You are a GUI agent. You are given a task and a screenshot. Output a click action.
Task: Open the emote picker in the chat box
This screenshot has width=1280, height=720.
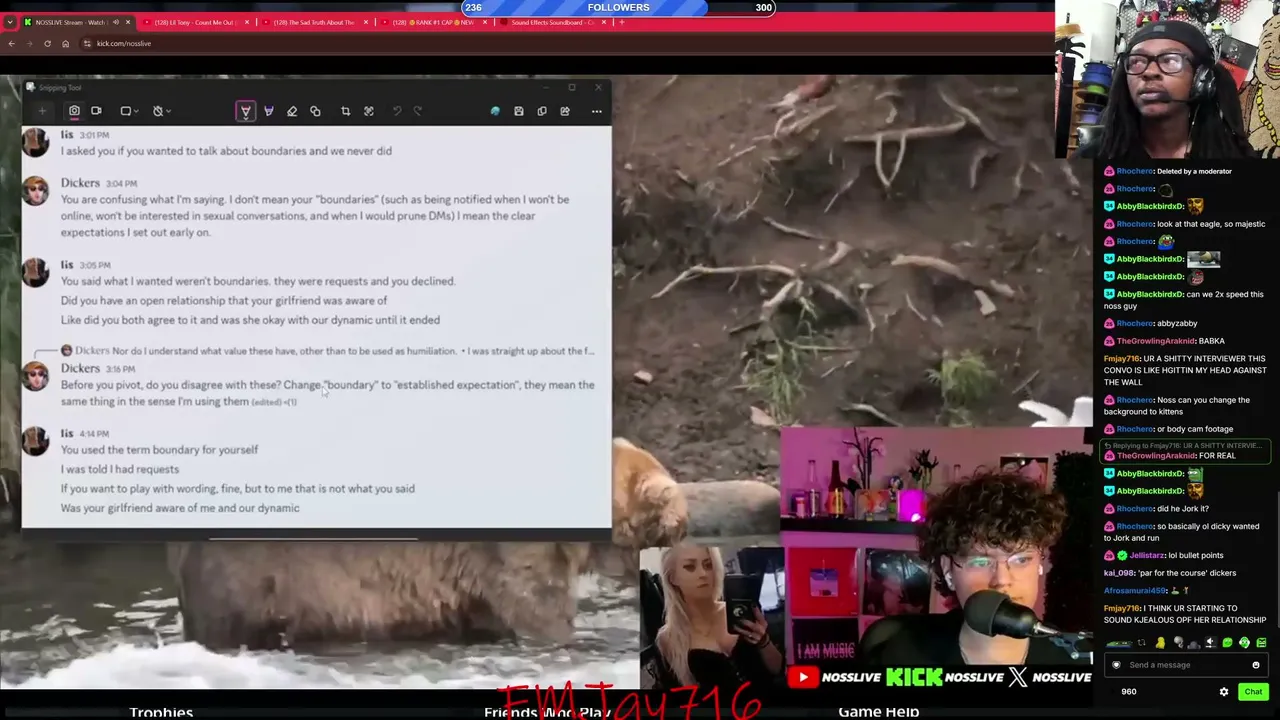[x=1256, y=665]
